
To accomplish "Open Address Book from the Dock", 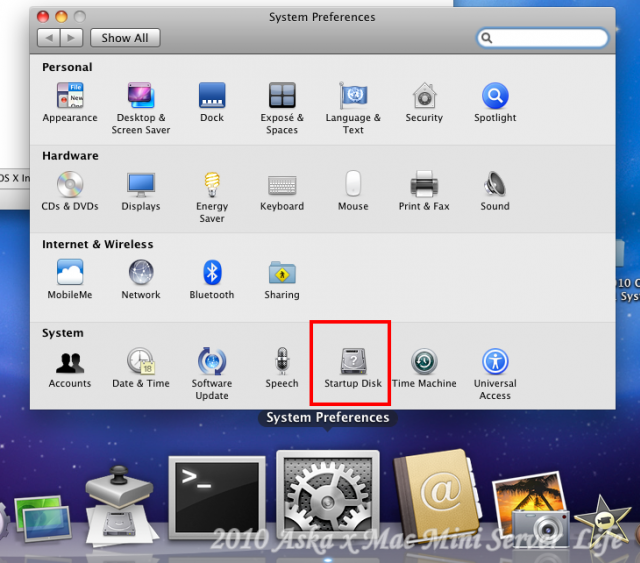I will (x=438, y=495).
